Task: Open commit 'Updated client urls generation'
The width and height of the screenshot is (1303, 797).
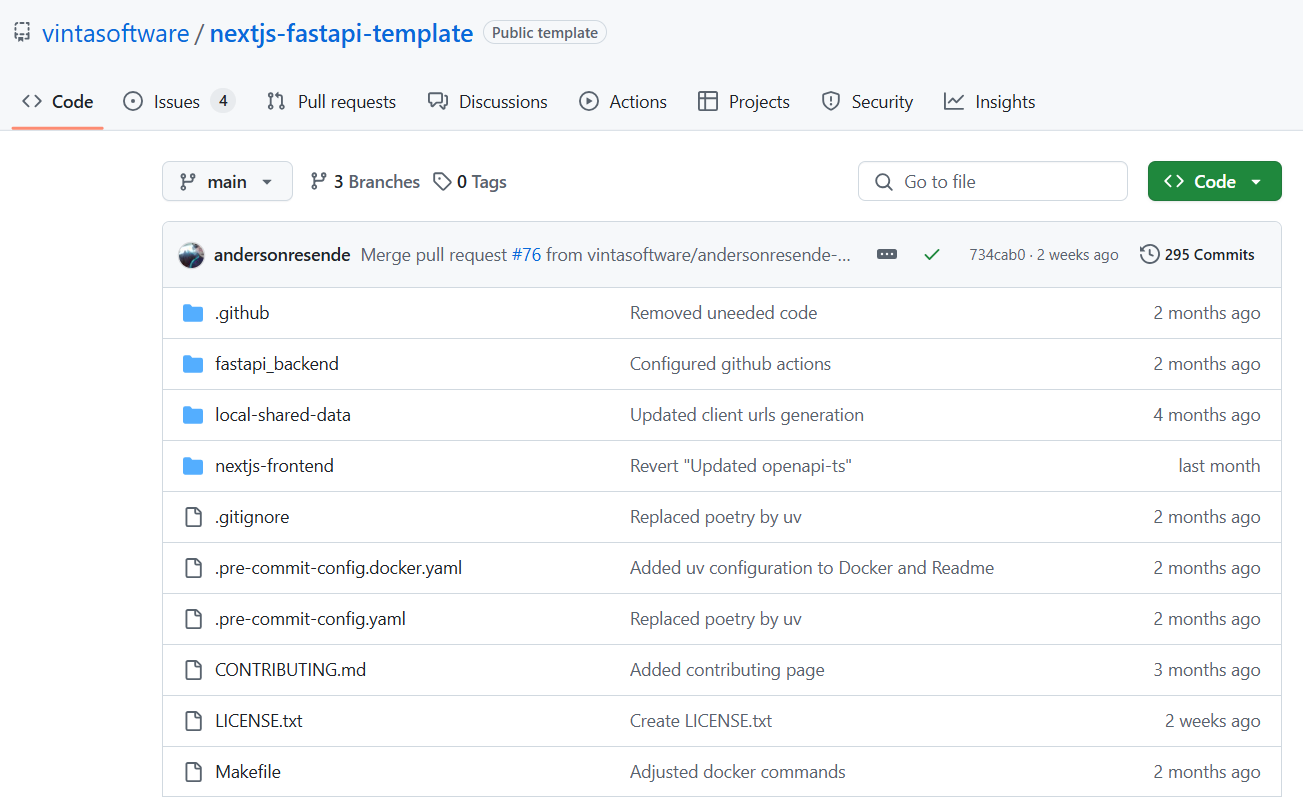Action: tap(747, 415)
